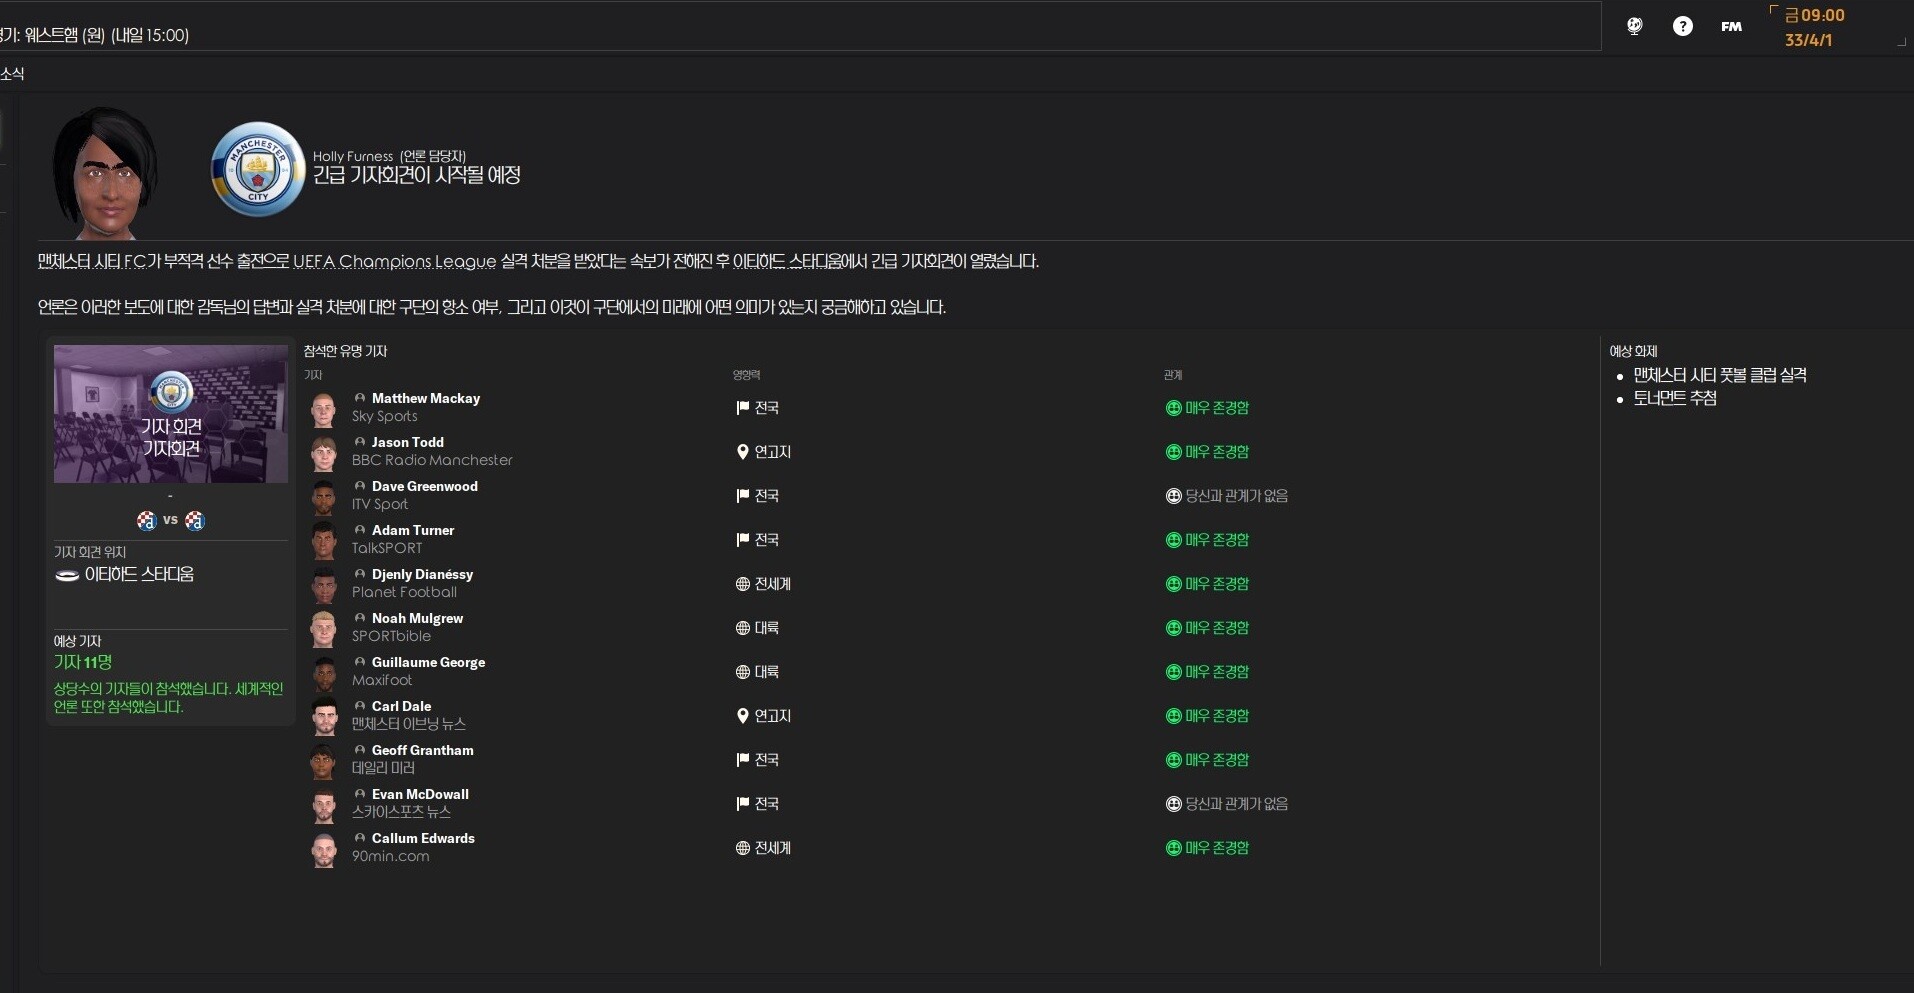Click 매우 존경함 in Guillaume George's row

pos(1217,672)
